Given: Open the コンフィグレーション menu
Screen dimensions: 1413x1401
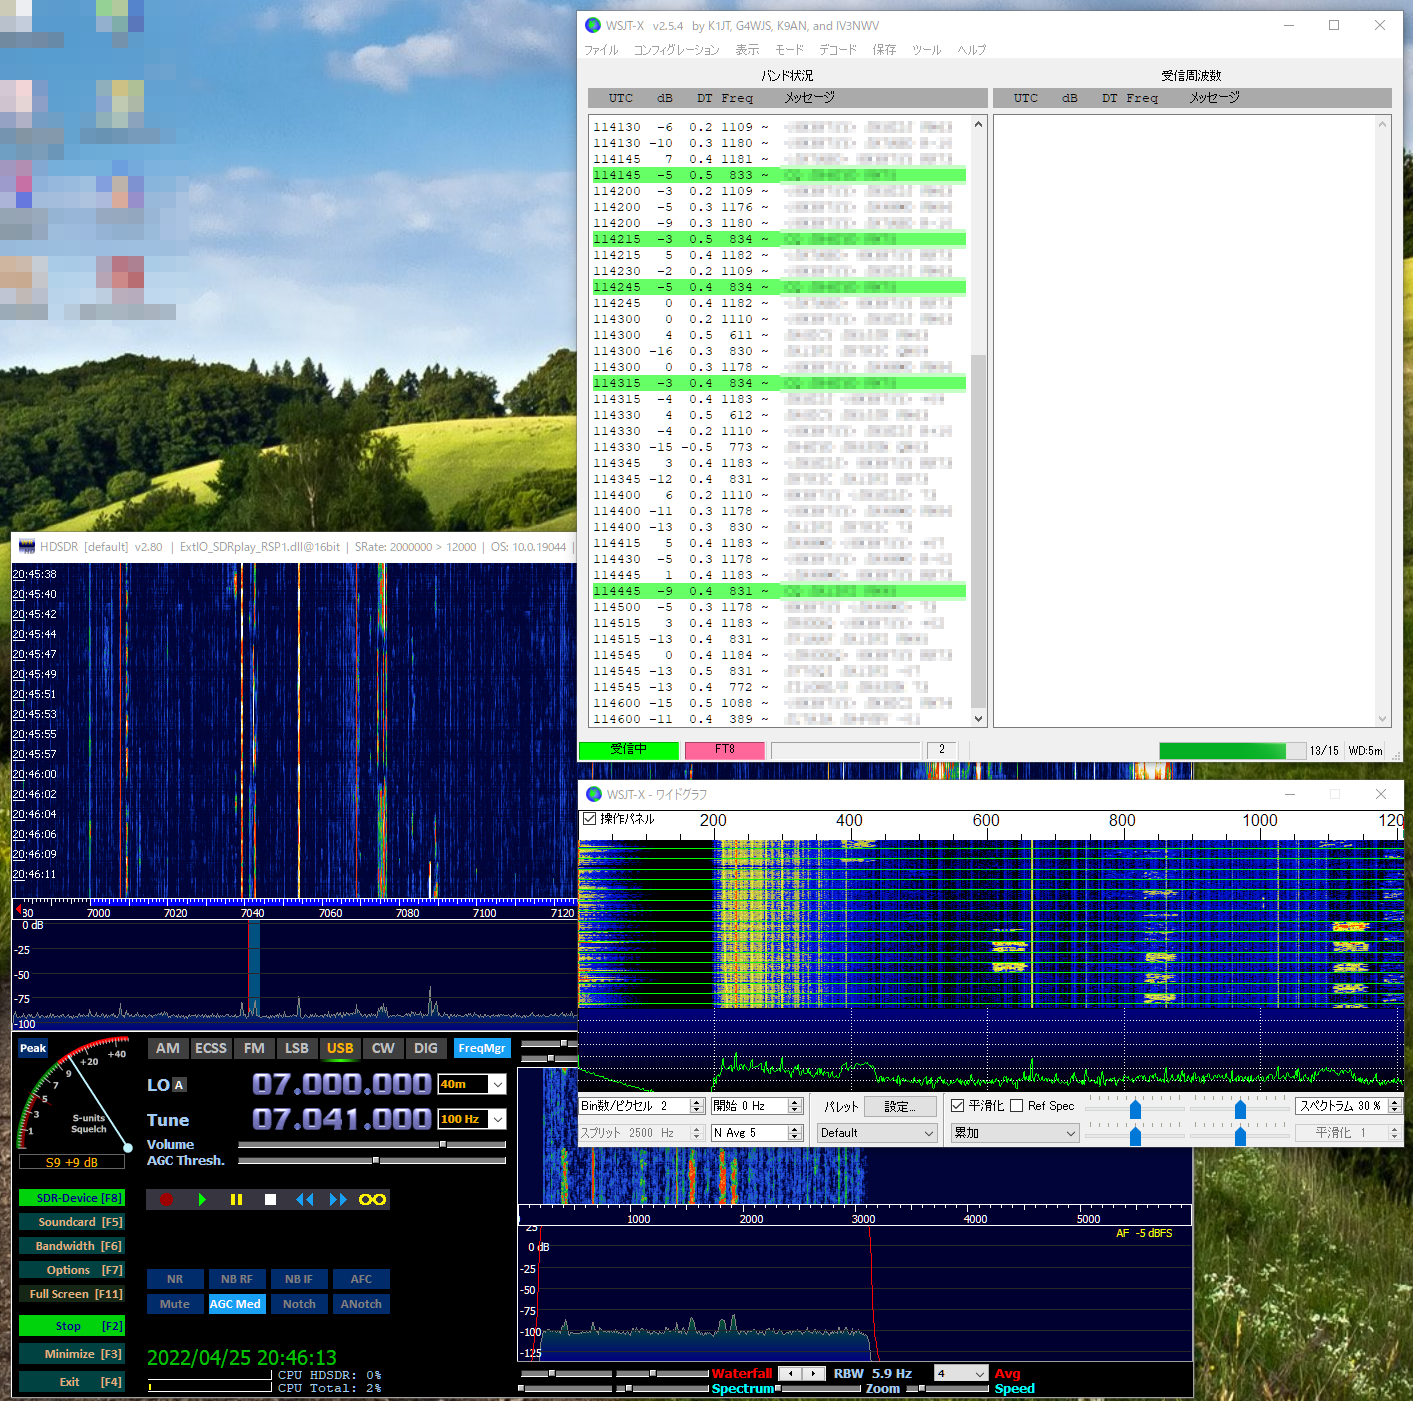Looking at the screenshot, I should [x=676, y=50].
